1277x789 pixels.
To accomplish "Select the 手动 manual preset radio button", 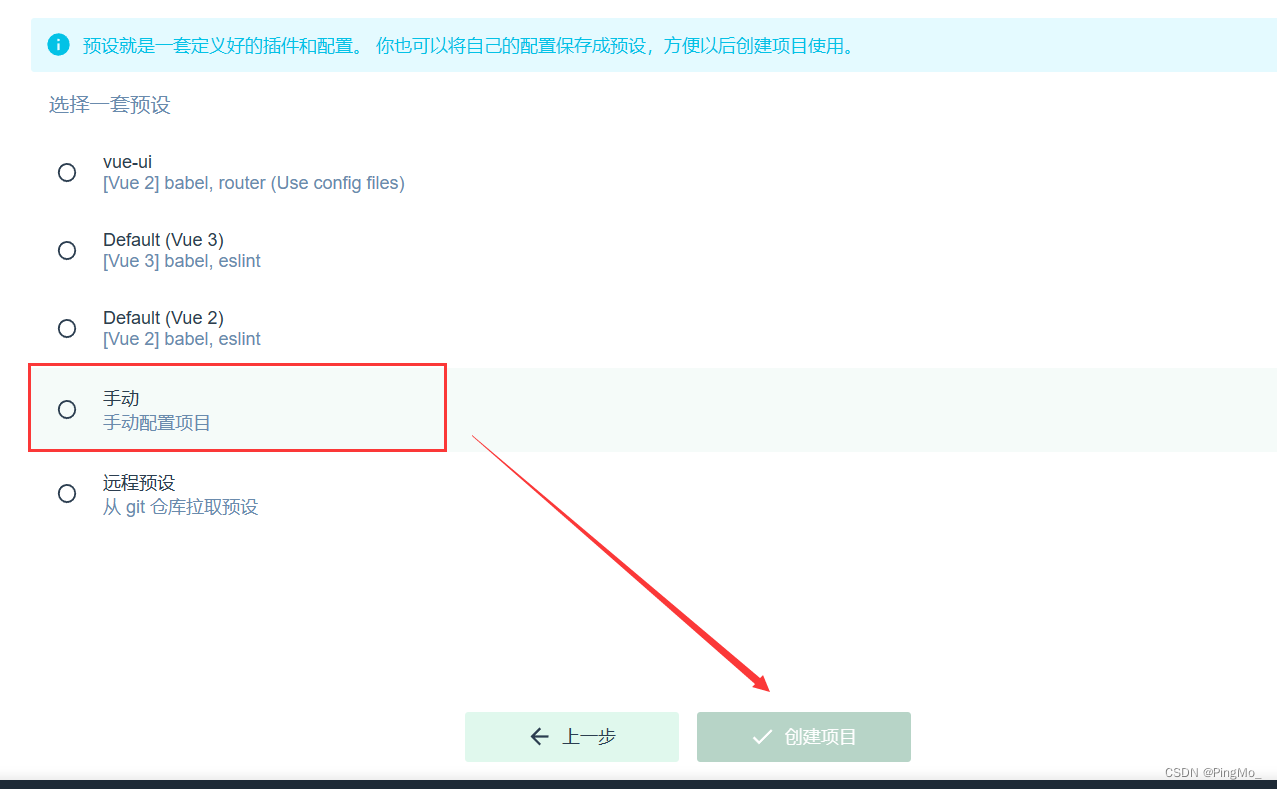I will [67, 409].
